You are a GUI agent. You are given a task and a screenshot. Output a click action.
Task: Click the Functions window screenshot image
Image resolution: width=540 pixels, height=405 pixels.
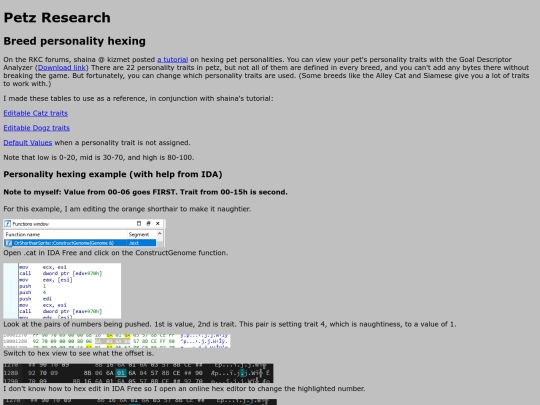click(84, 233)
